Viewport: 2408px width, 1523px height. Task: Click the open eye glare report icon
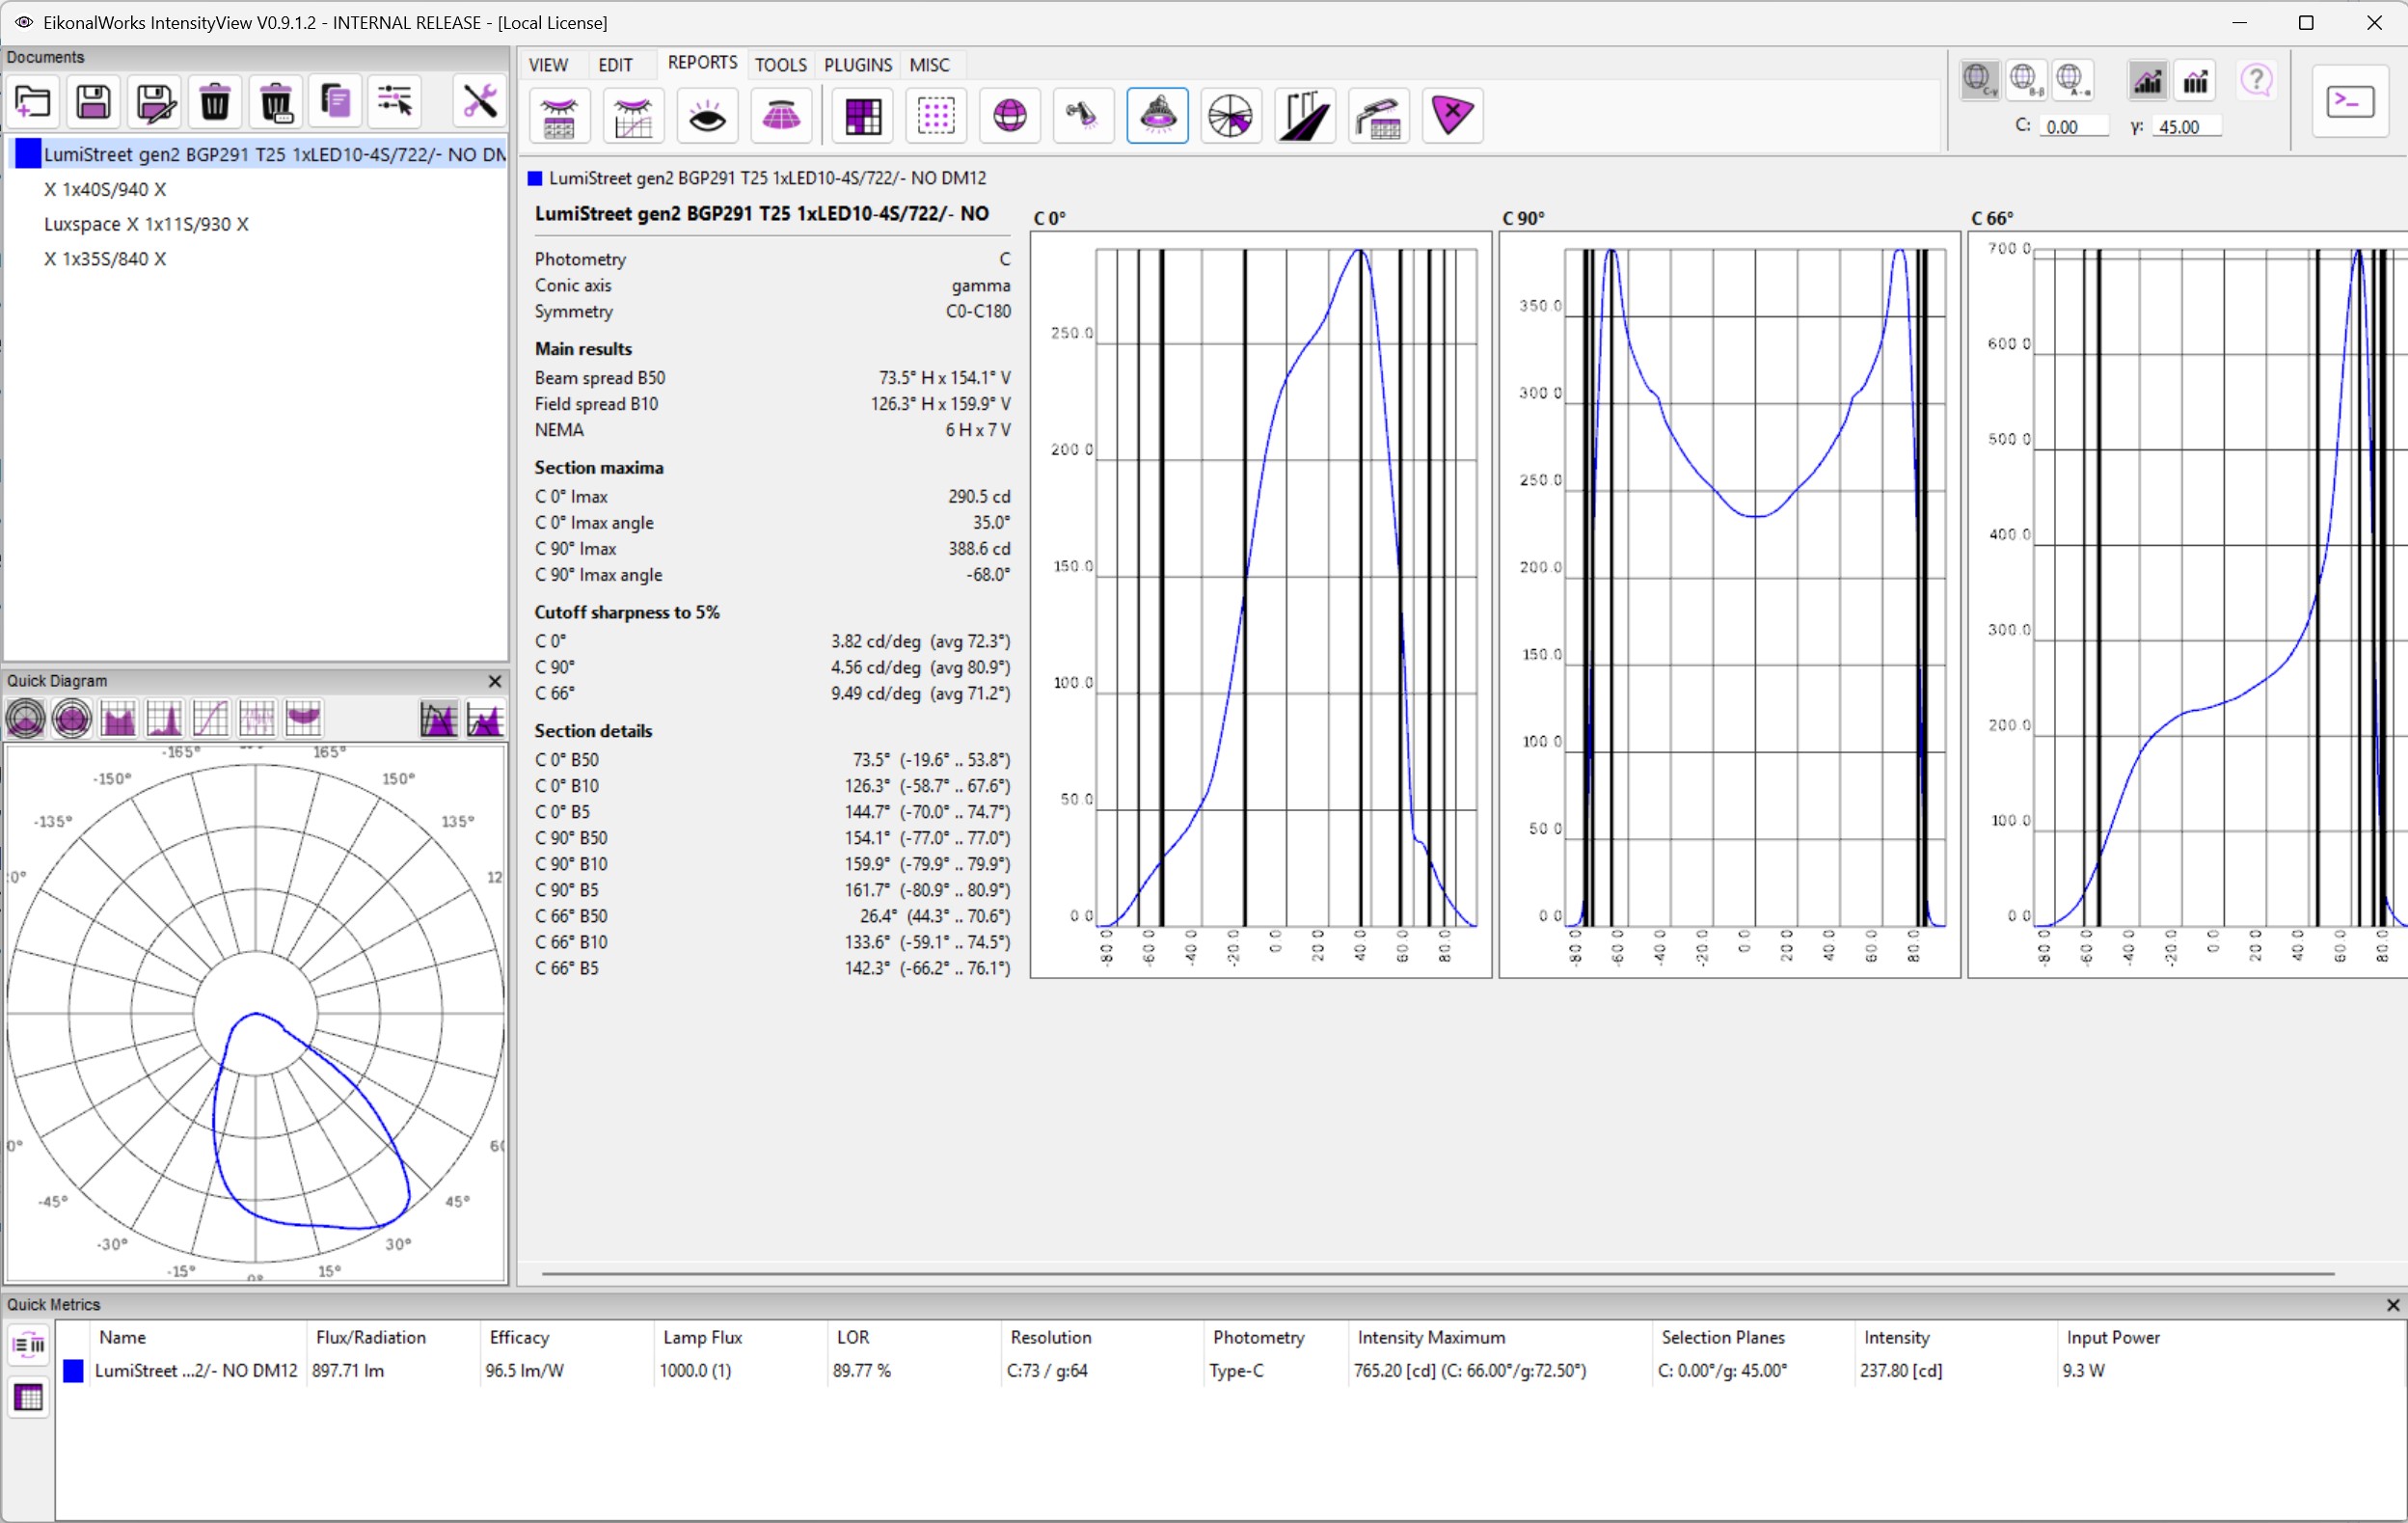(707, 116)
